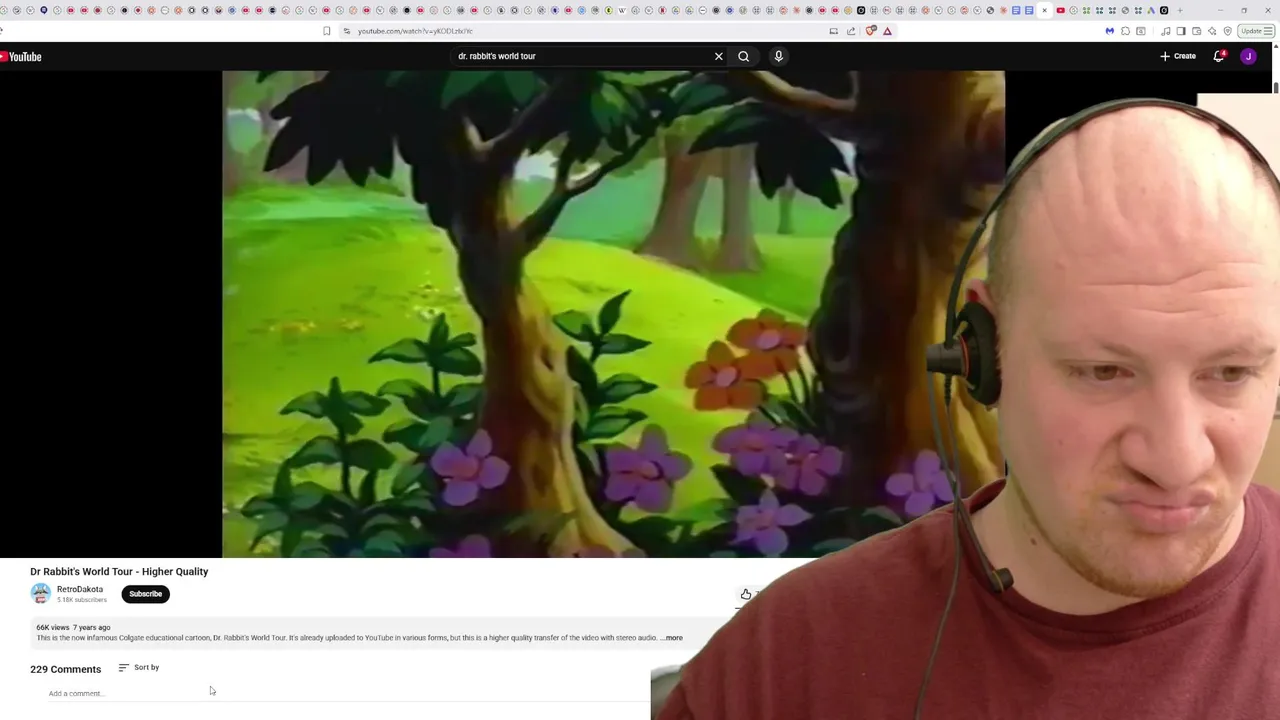Bookmark this page in the address bar
1280x720 pixels.
click(x=326, y=31)
